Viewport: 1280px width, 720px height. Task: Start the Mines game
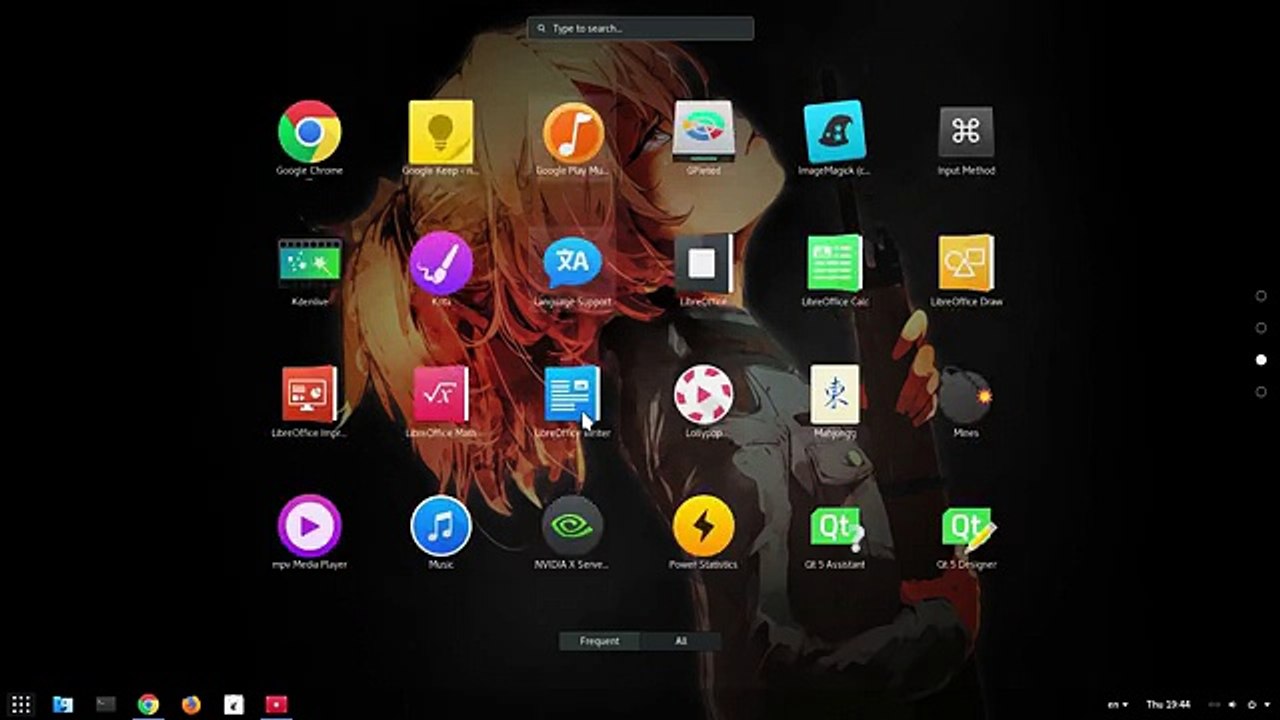click(966, 396)
